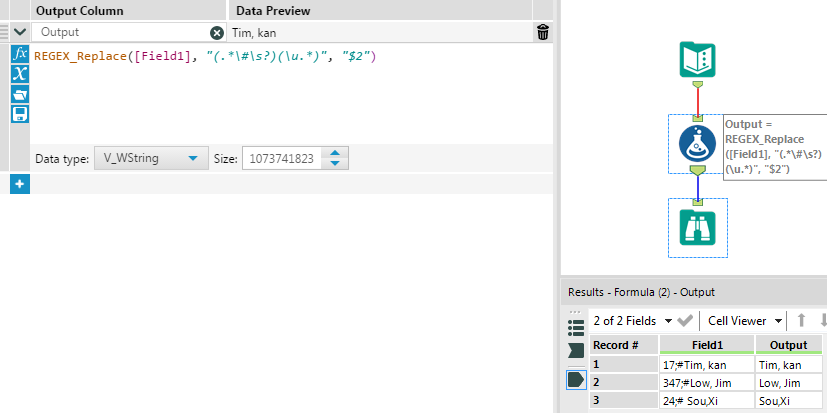Click the REGEX_Replace expression editor

[x=293, y=93]
